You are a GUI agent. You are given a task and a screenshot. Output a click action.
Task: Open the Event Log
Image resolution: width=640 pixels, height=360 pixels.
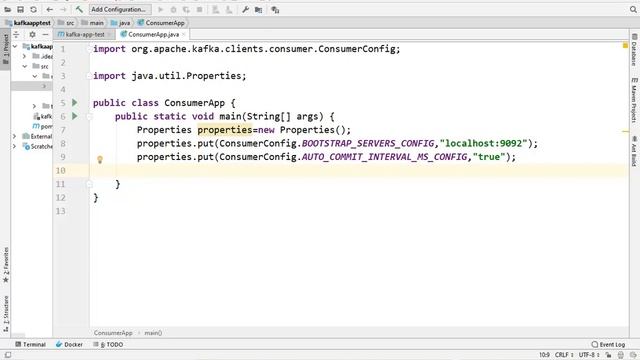click(x=608, y=344)
